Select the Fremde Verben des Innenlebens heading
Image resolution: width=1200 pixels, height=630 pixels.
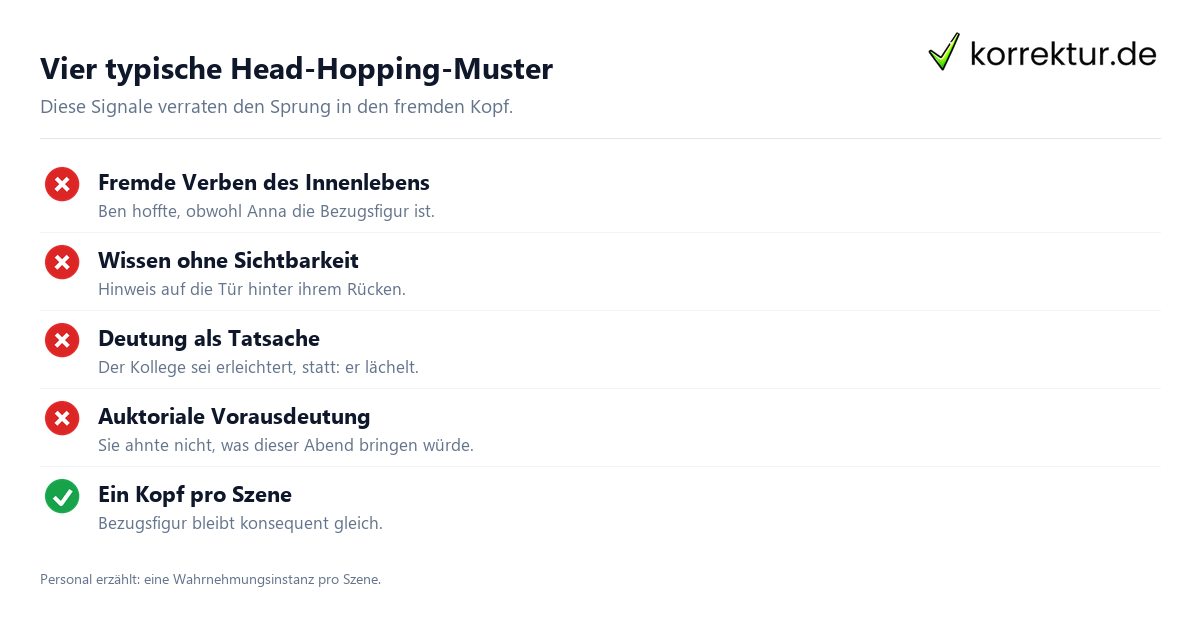pos(264,183)
